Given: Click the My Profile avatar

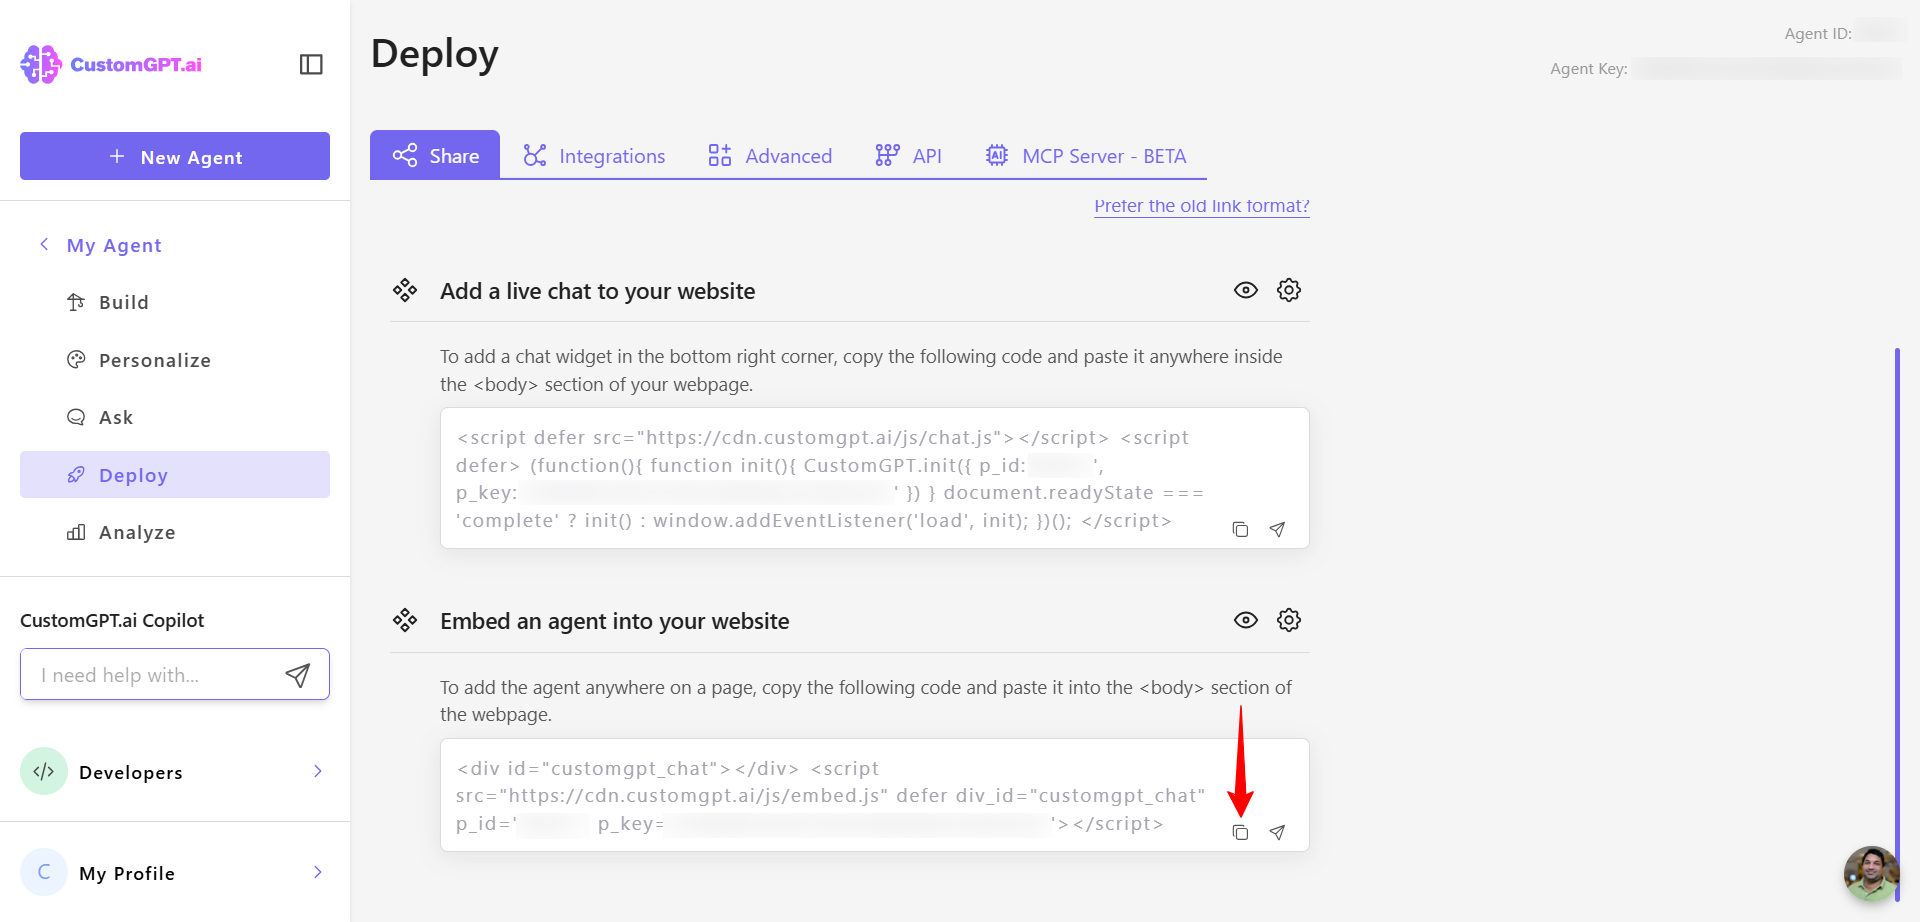Looking at the screenshot, I should click(x=44, y=872).
